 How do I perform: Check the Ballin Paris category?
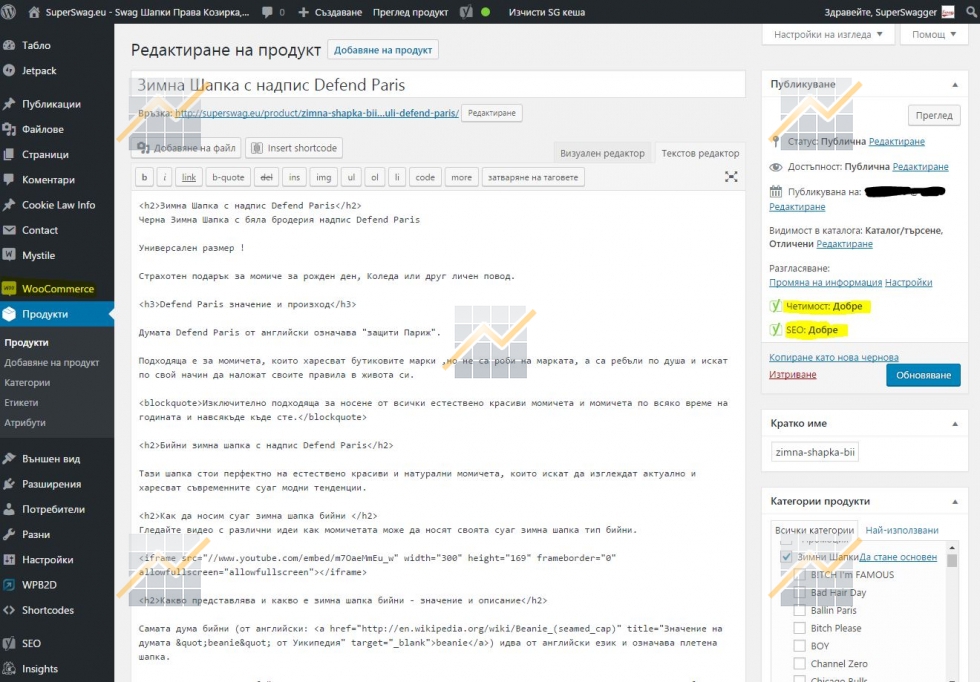(x=799, y=610)
